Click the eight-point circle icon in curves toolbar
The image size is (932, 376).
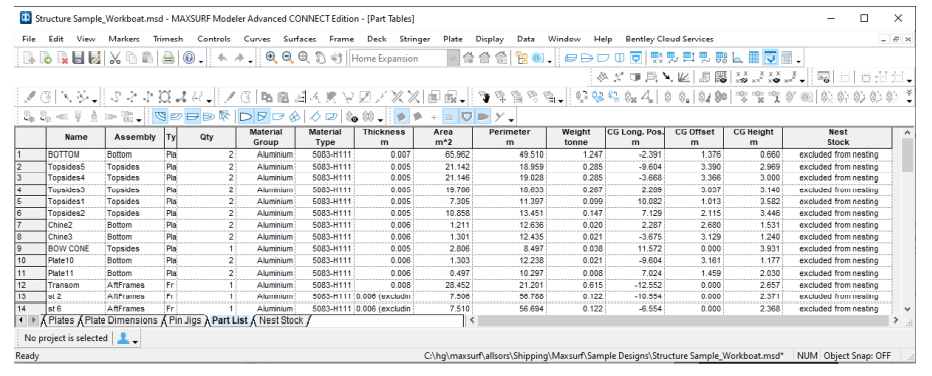(x=165, y=97)
